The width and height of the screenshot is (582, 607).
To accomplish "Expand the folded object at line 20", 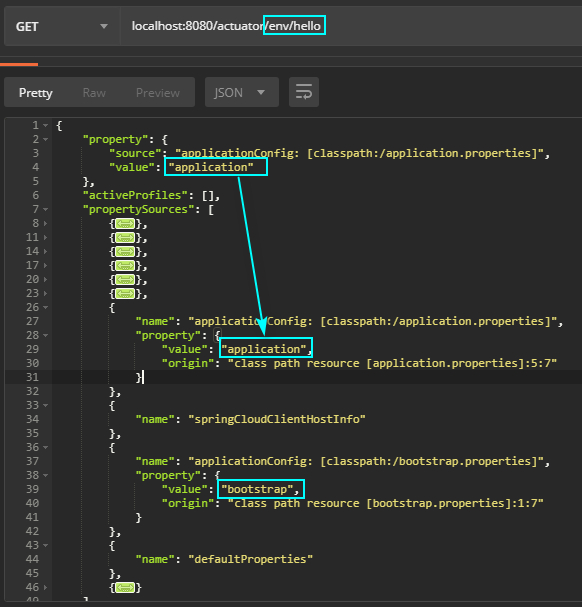I will (46, 279).
